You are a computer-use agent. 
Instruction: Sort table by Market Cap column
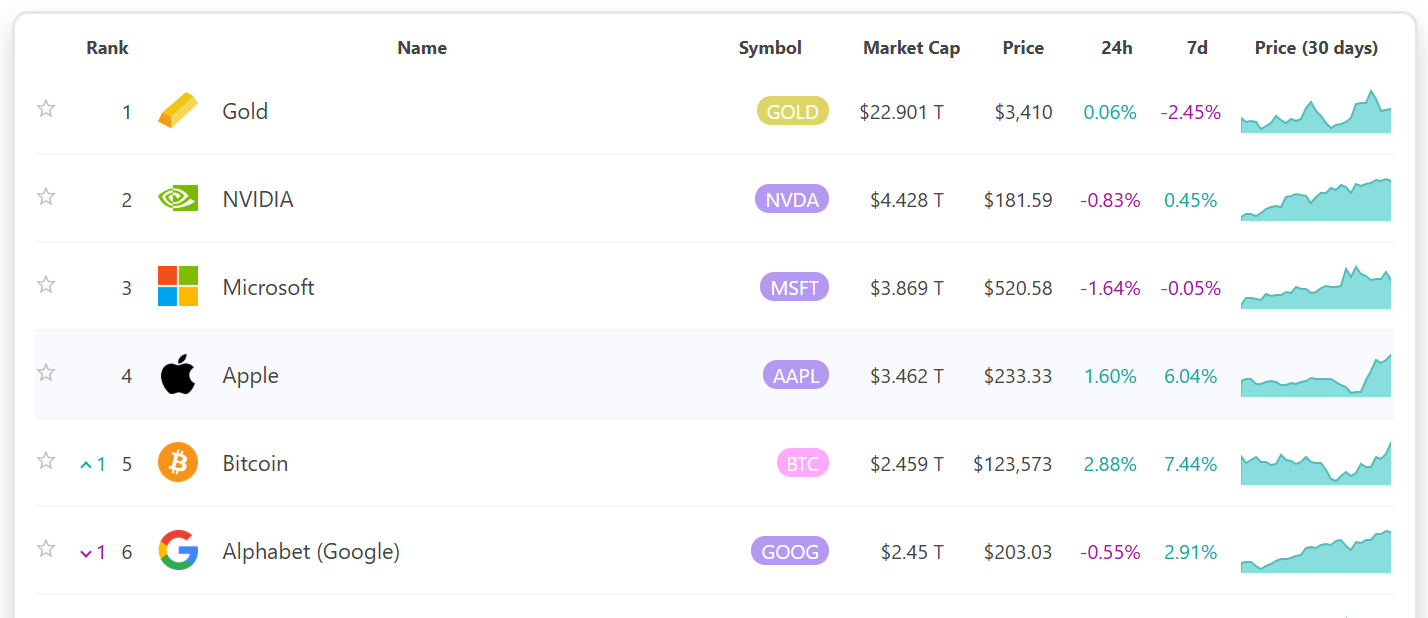coord(911,48)
